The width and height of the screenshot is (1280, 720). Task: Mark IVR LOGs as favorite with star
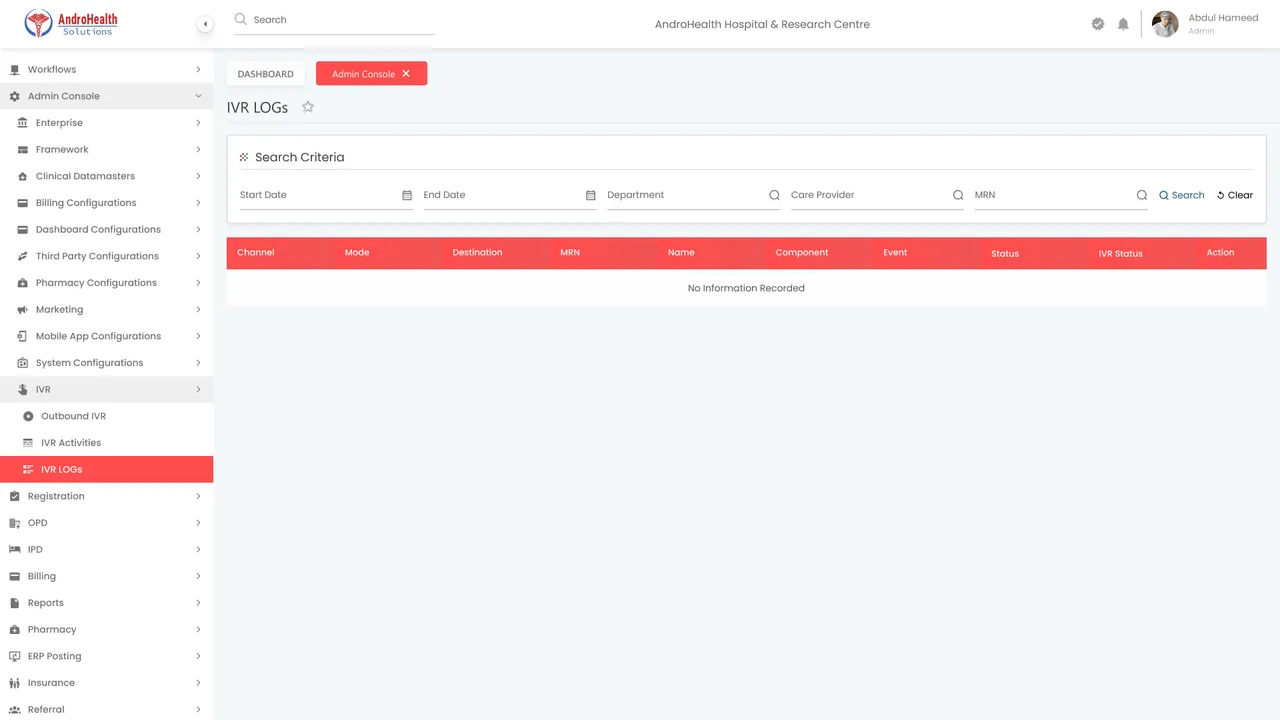[x=308, y=107]
